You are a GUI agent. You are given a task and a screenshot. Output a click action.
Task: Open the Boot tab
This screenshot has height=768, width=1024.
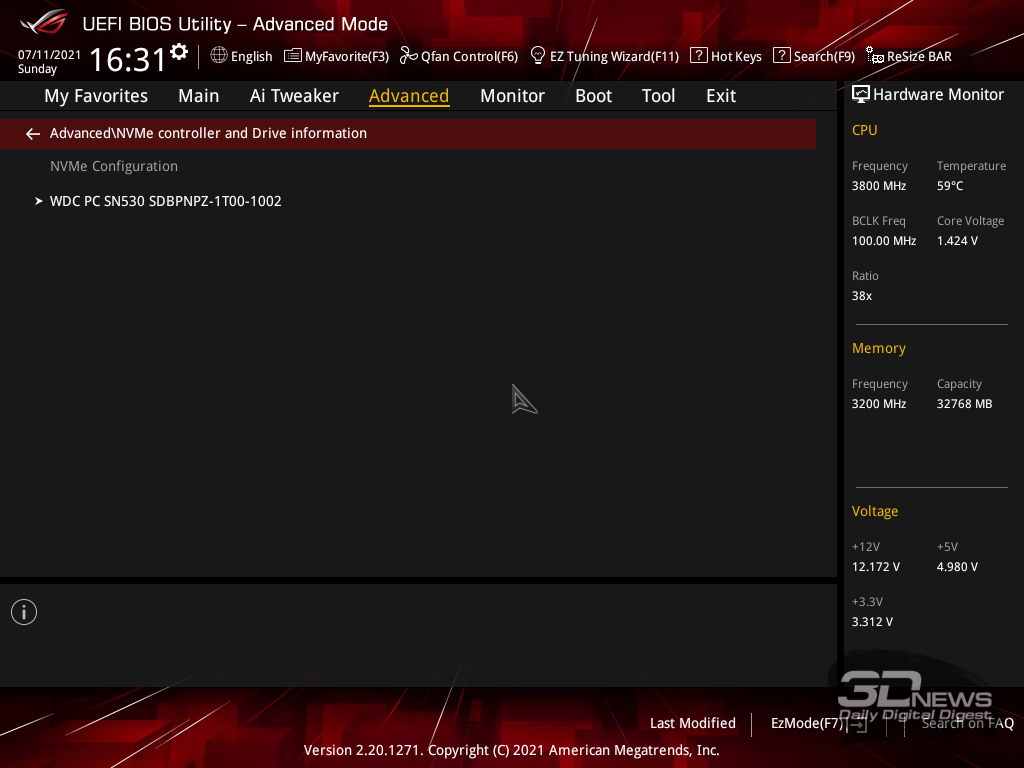click(593, 96)
